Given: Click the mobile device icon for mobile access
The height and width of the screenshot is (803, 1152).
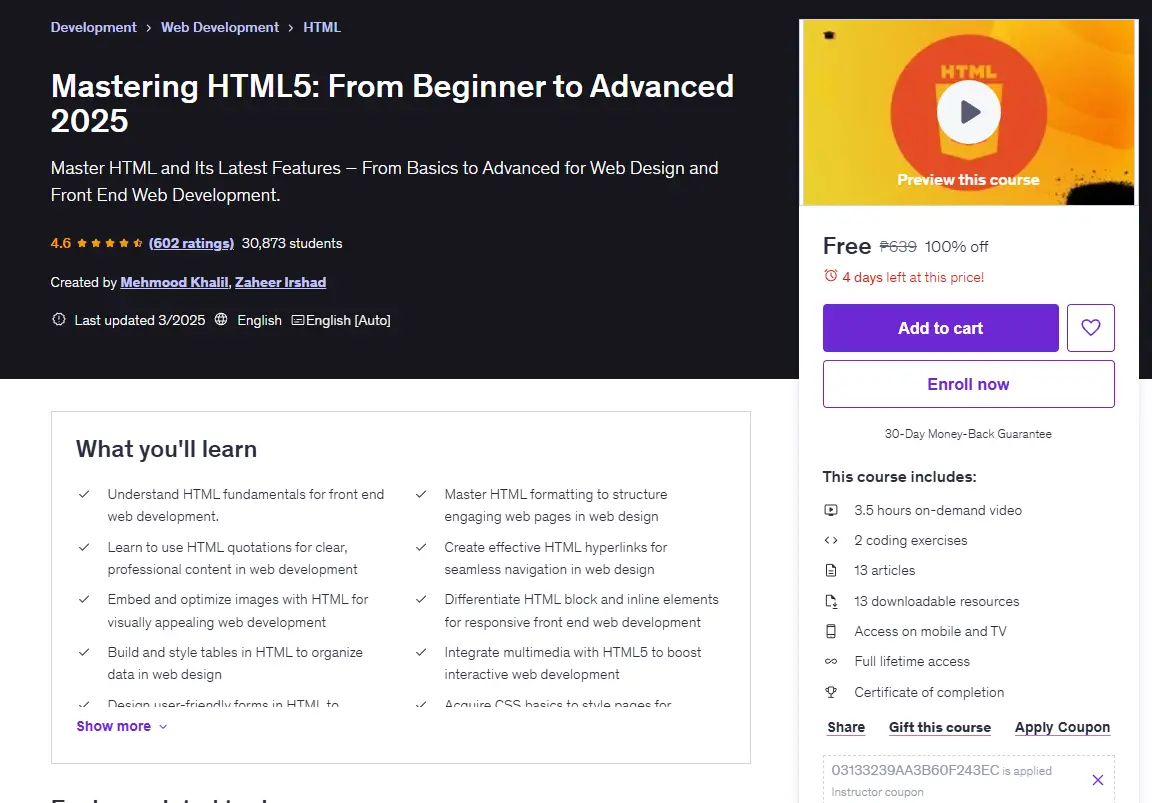Looking at the screenshot, I should point(831,631).
